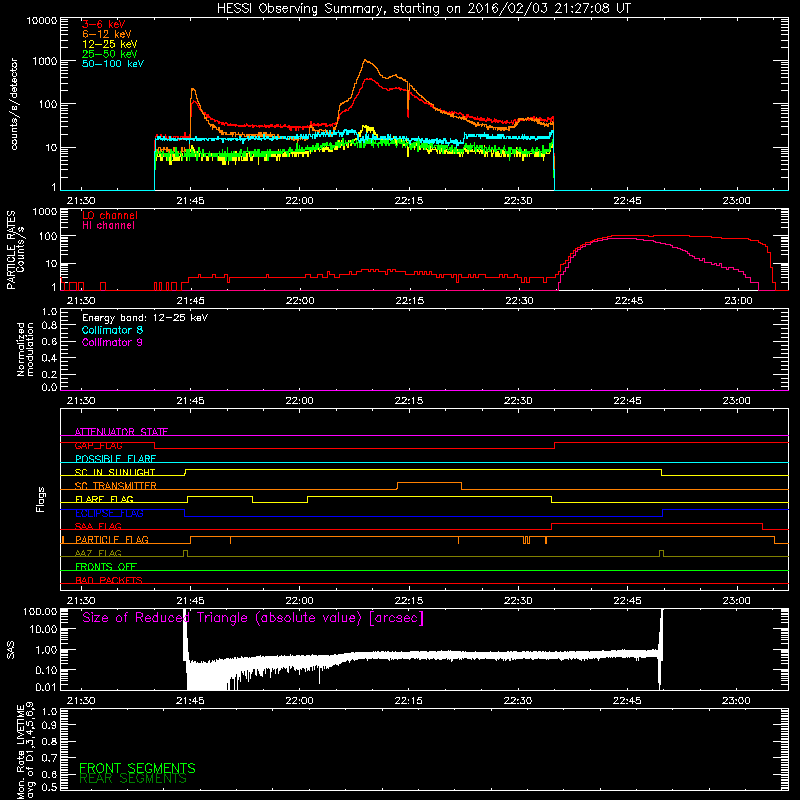Click the FRONTS_OFF flag label

click(x=106, y=566)
